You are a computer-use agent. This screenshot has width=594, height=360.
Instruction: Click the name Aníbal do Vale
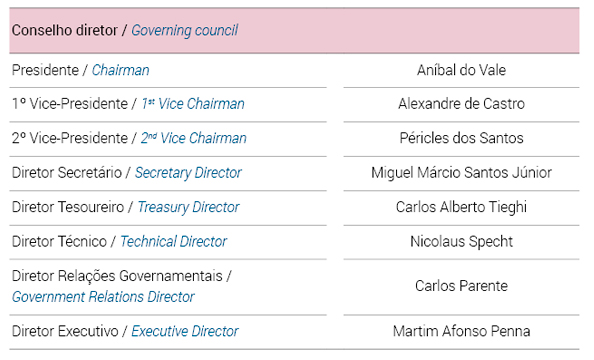(461, 70)
